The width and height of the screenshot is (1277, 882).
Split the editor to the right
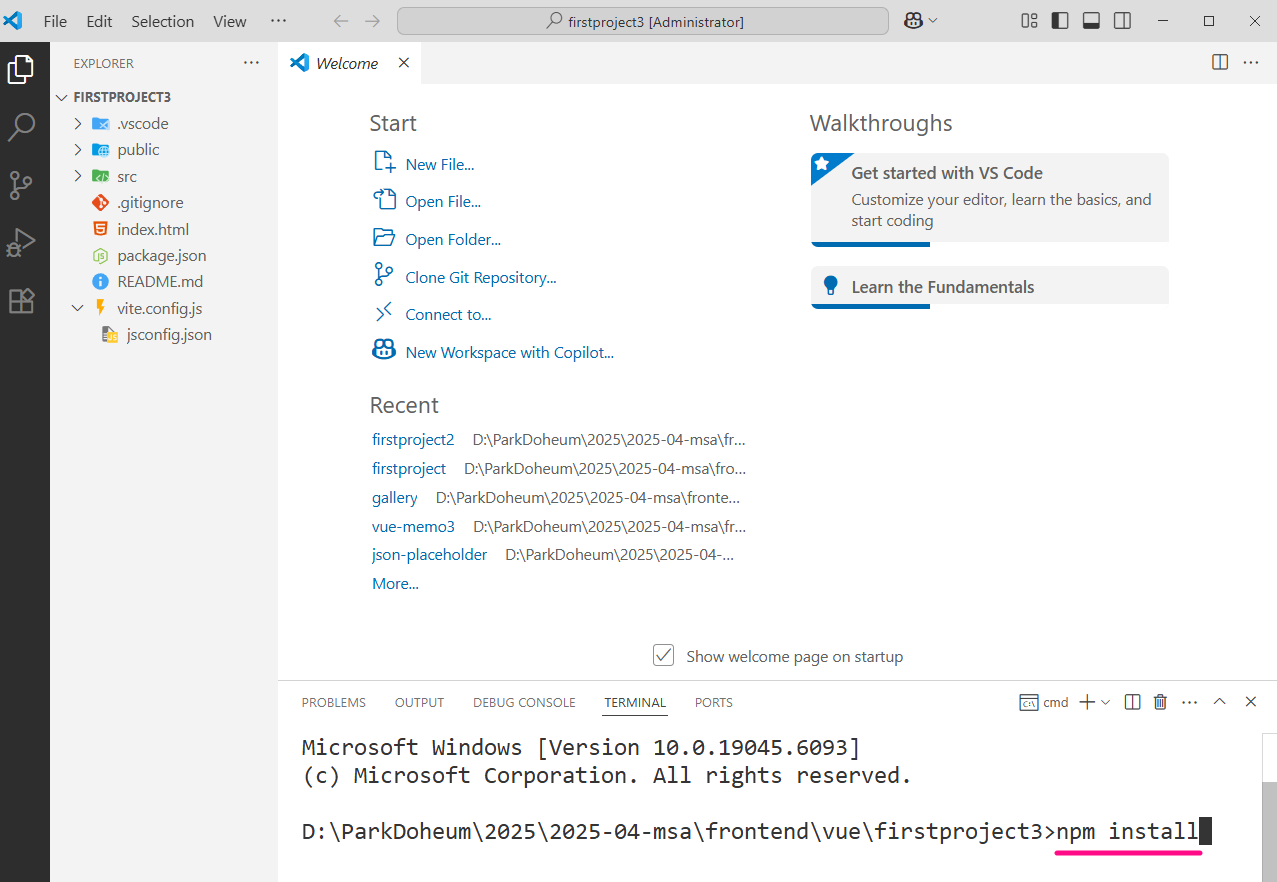[1220, 62]
